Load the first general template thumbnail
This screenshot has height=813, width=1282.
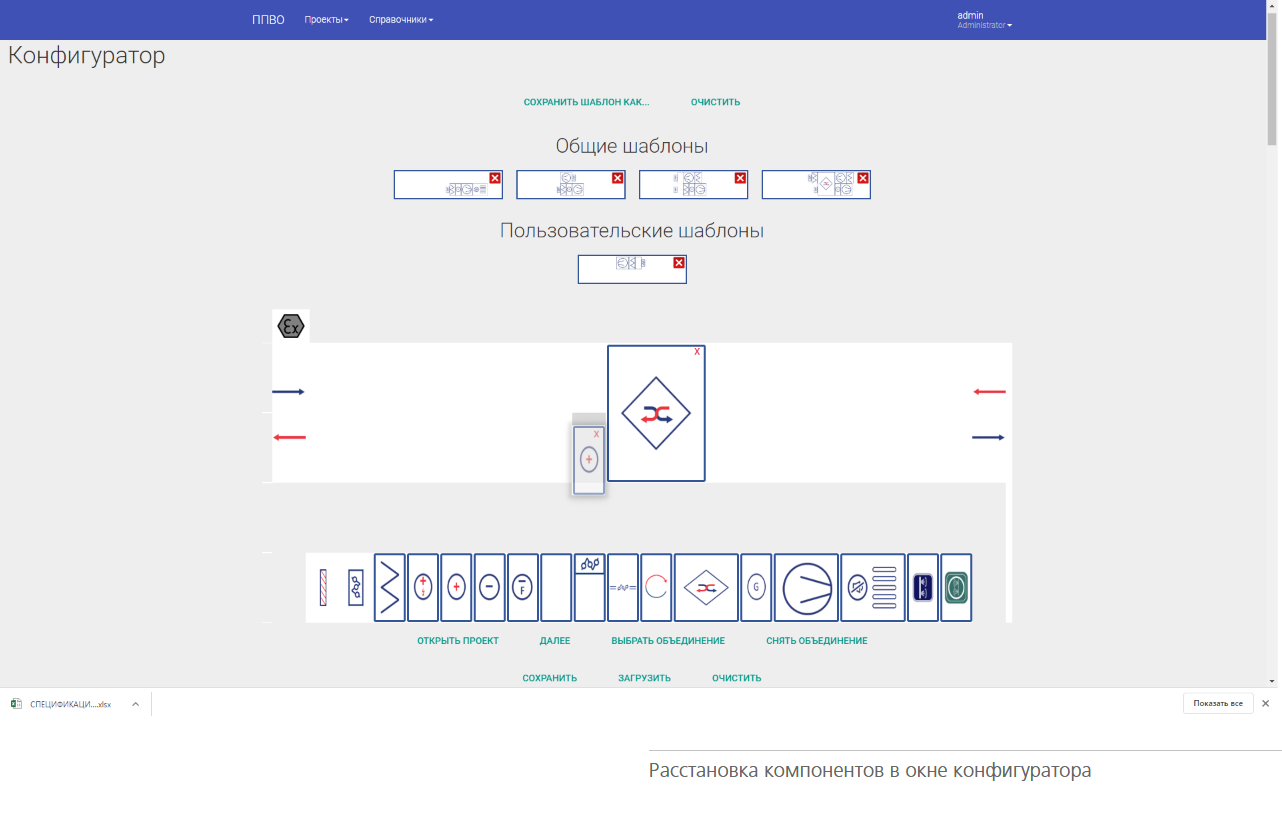[x=448, y=185]
